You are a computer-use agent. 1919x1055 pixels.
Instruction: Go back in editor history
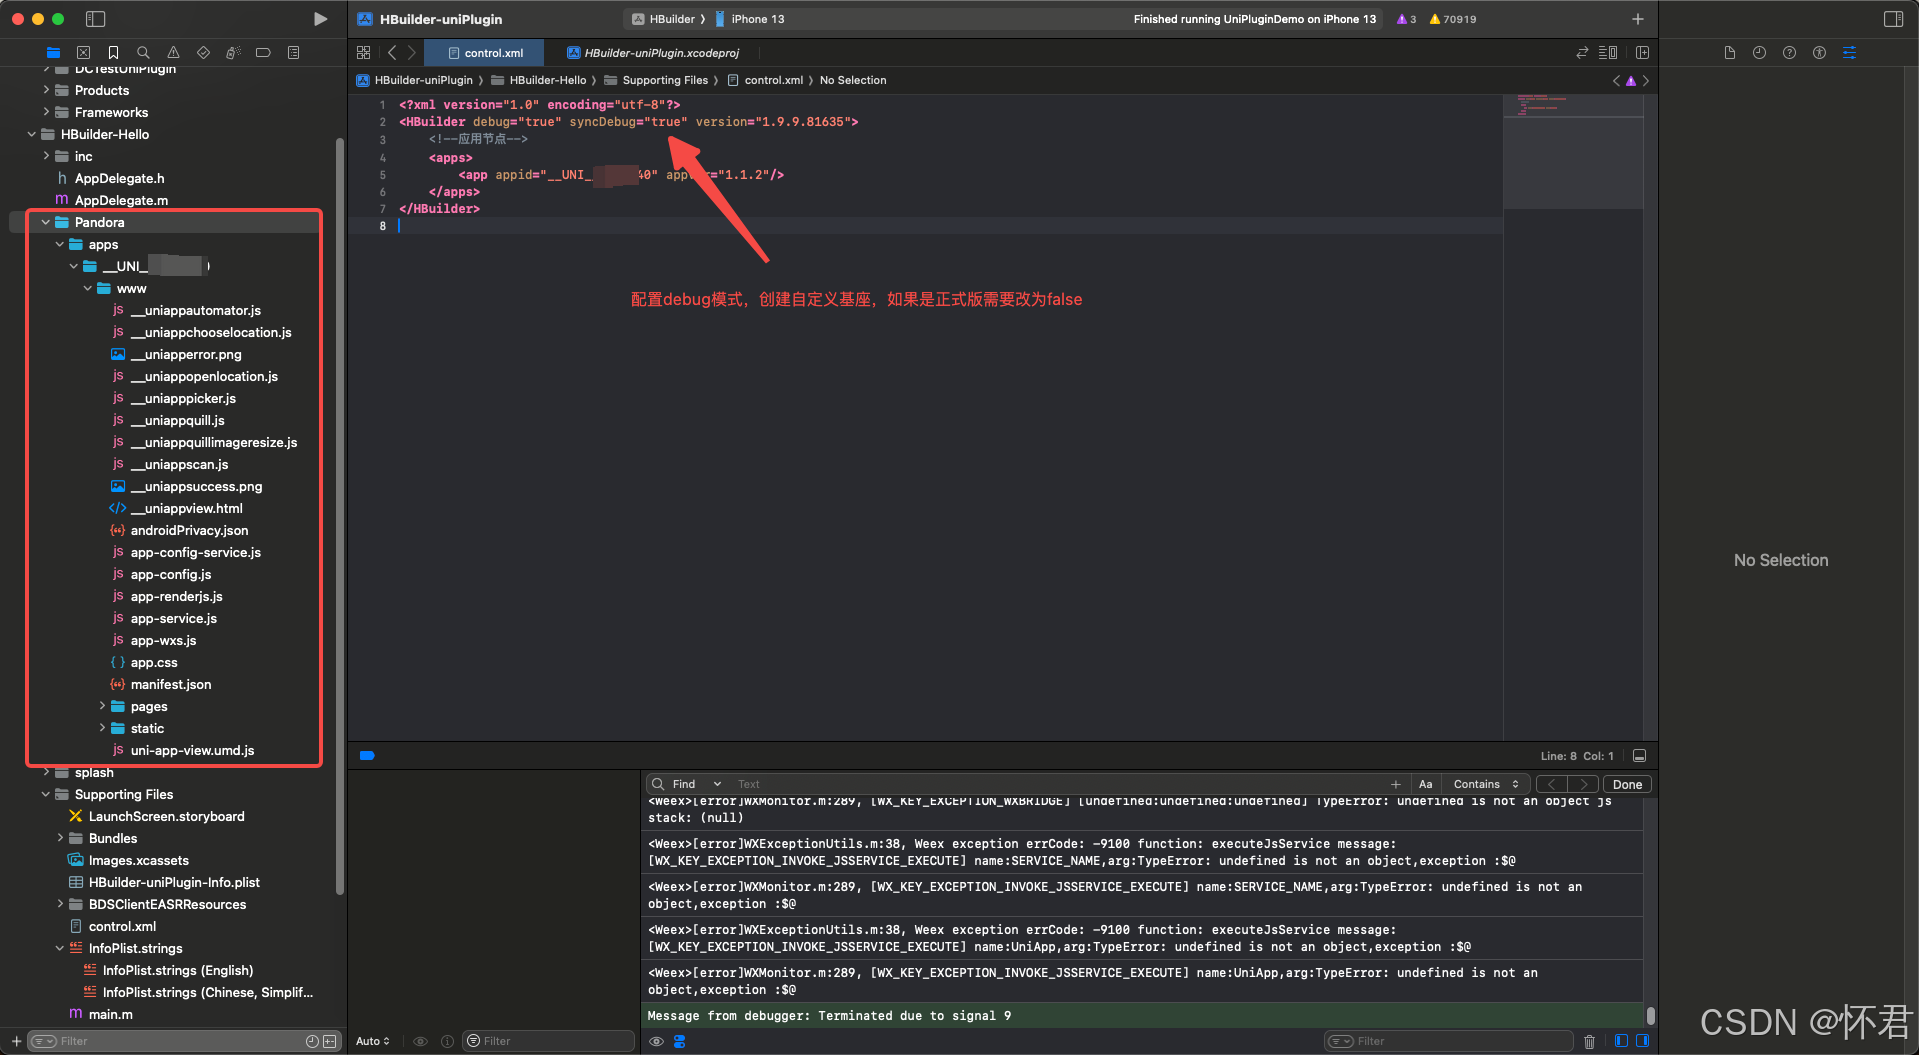[x=392, y=52]
